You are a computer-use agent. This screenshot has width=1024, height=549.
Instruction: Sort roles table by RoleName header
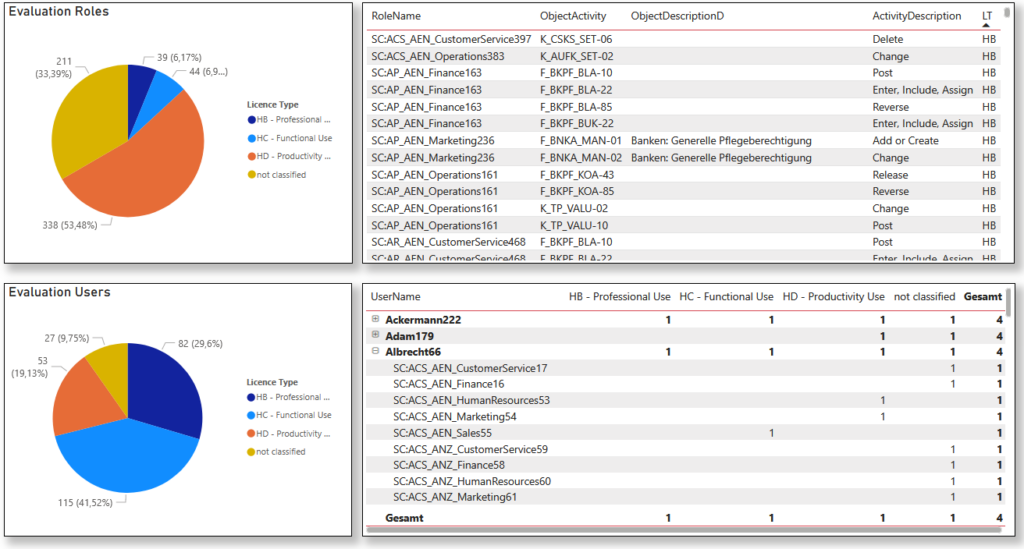coord(396,17)
